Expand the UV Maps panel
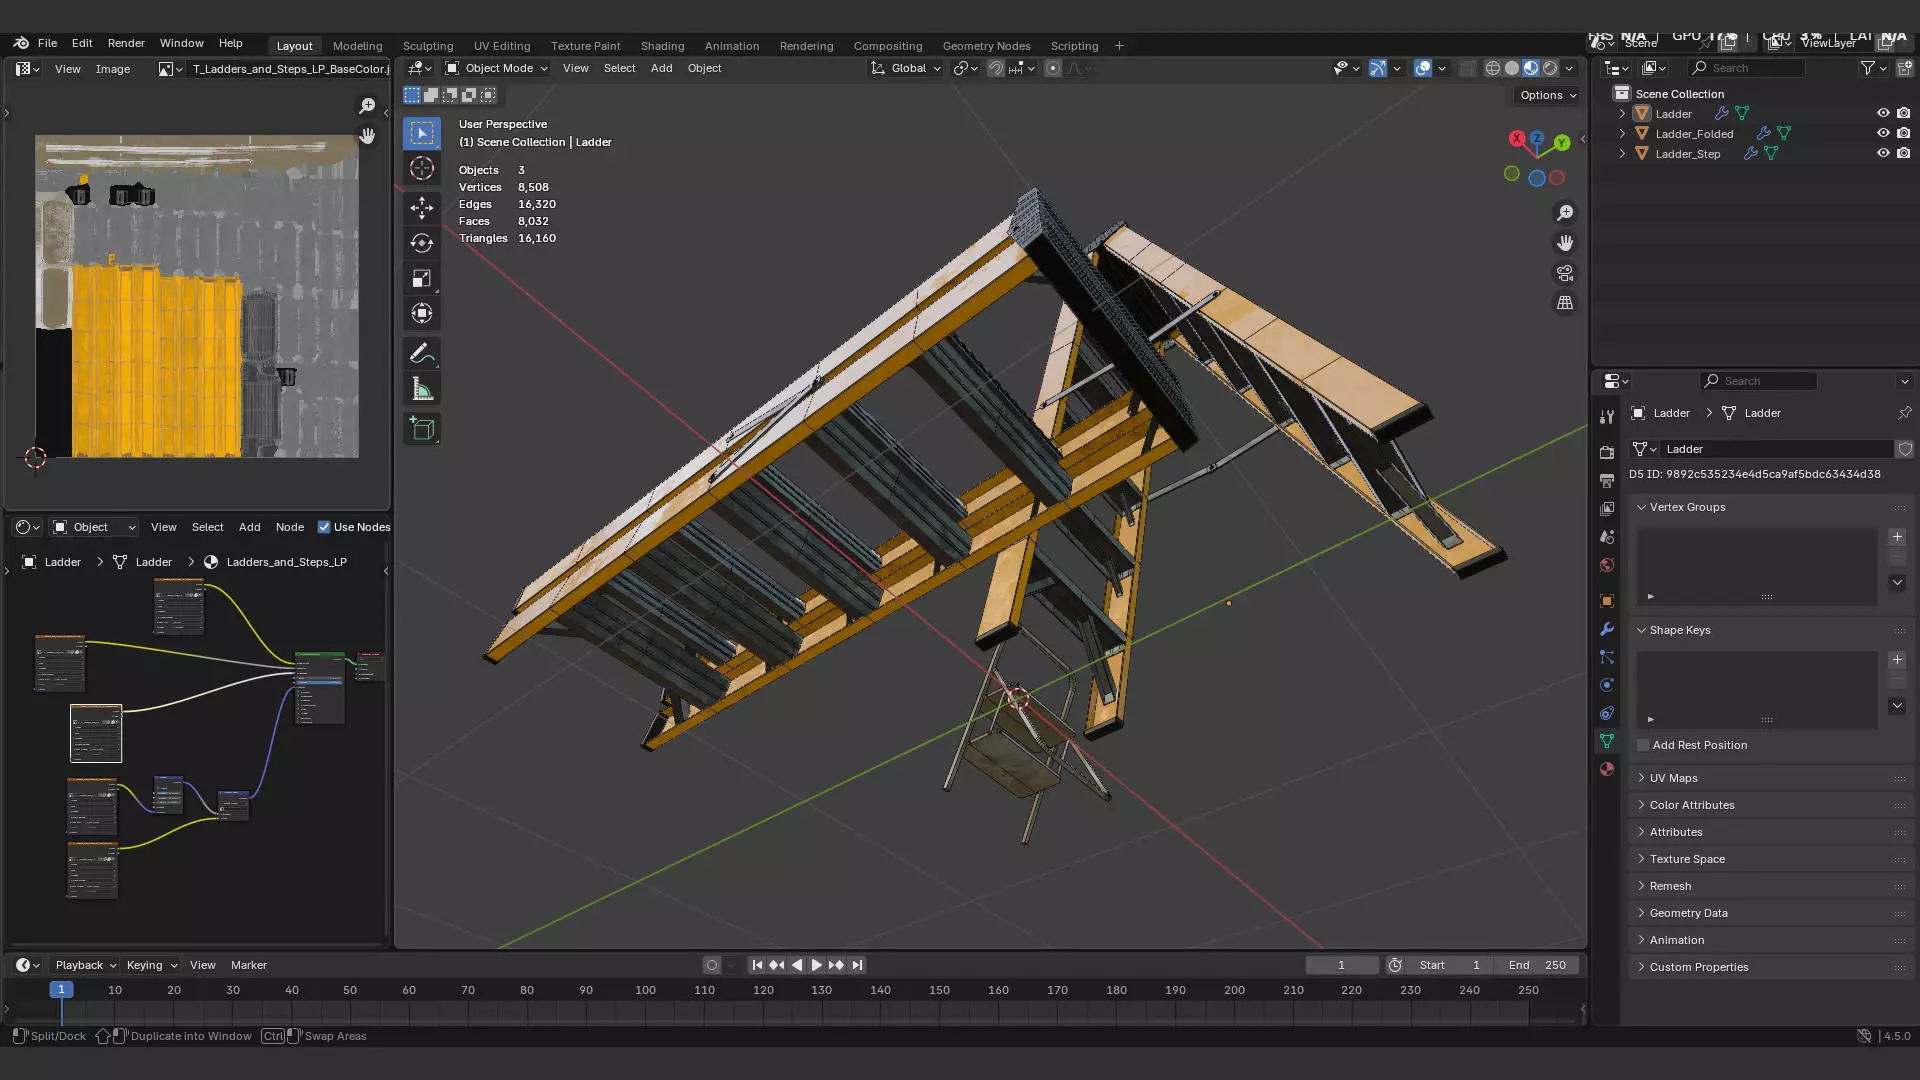Viewport: 1920px width, 1080px height. [1673, 778]
